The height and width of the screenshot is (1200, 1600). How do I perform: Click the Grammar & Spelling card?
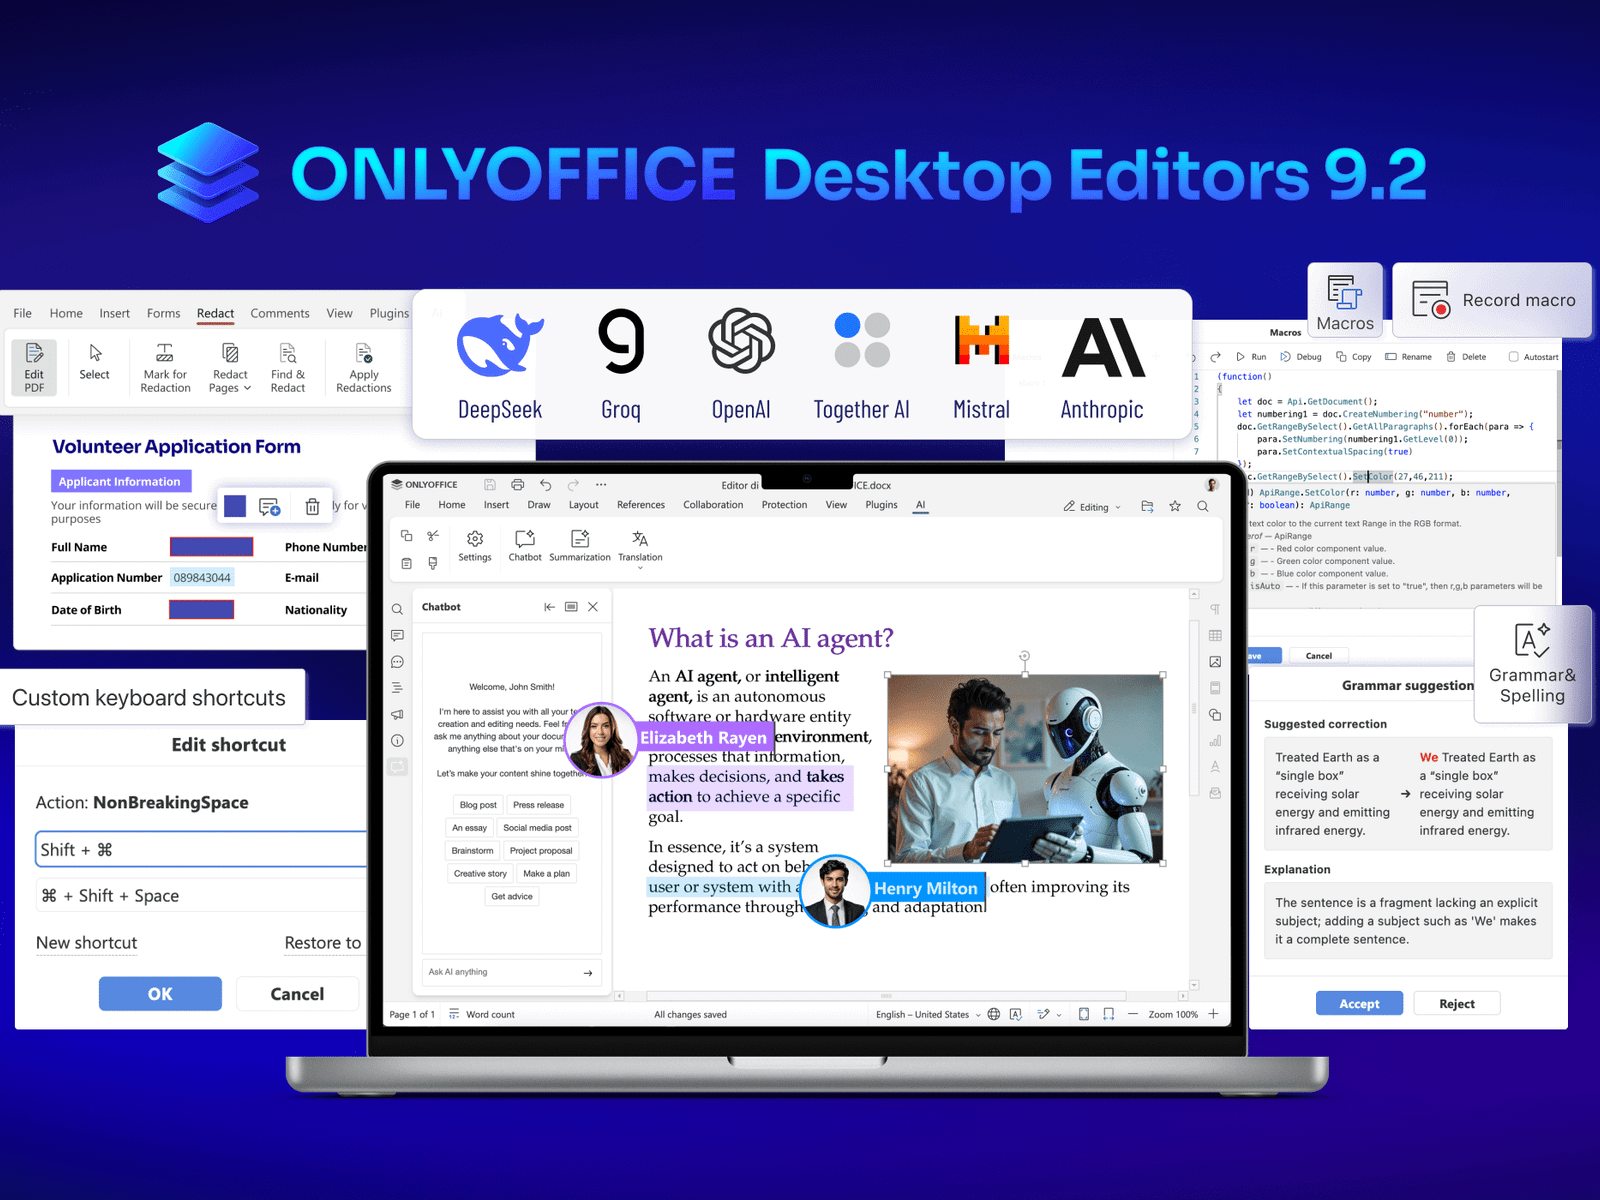1532,665
